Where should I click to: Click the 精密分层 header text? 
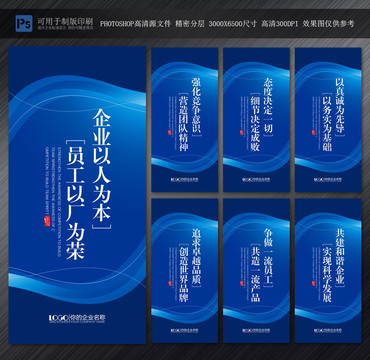(x=190, y=24)
